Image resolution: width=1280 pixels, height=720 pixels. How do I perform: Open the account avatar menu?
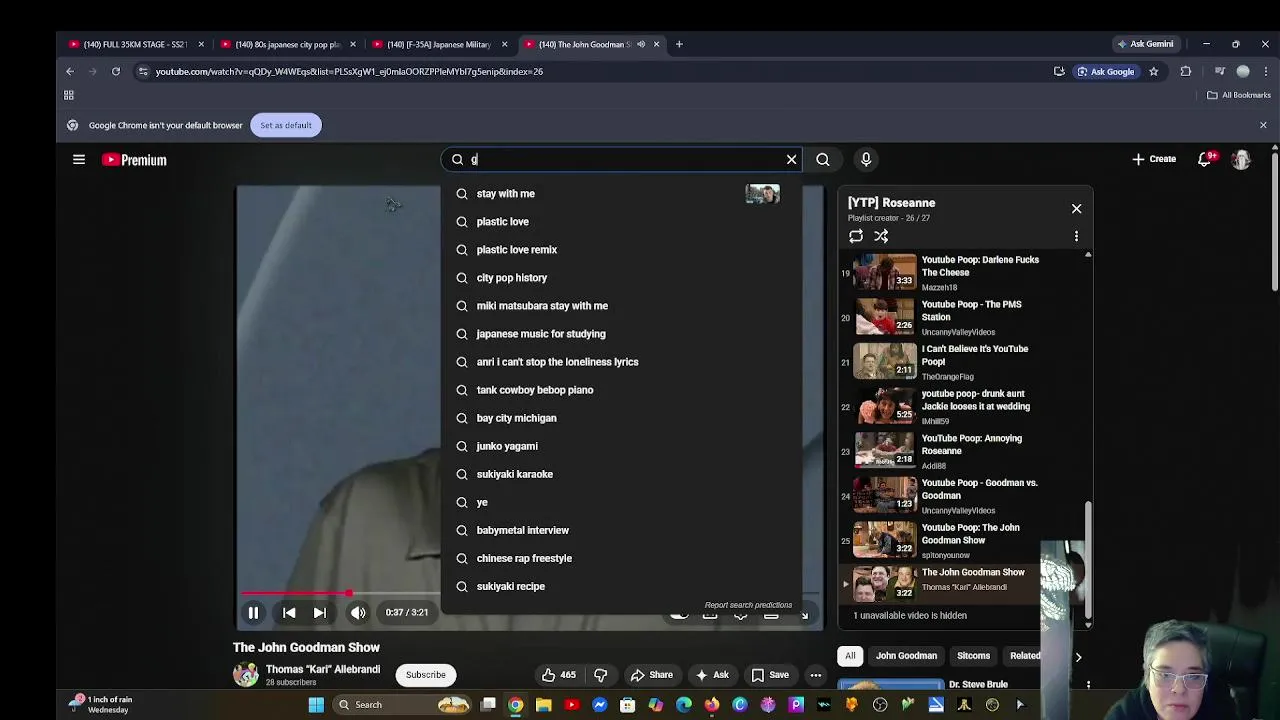(1241, 159)
